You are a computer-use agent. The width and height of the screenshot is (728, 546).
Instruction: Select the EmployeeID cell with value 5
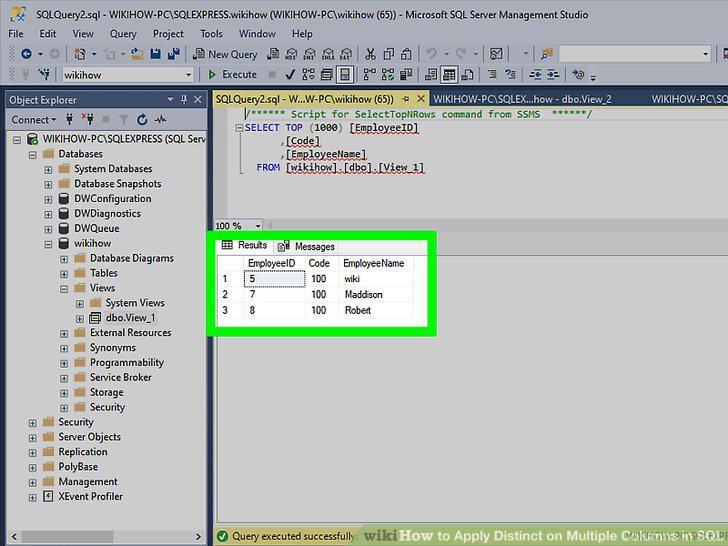[x=274, y=279]
